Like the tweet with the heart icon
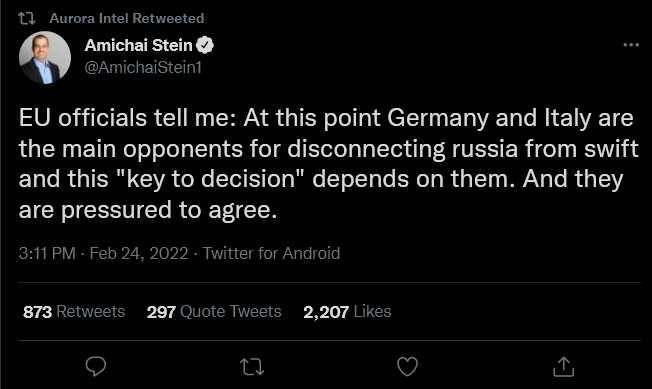The width and height of the screenshot is (652, 389). (408, 367)
